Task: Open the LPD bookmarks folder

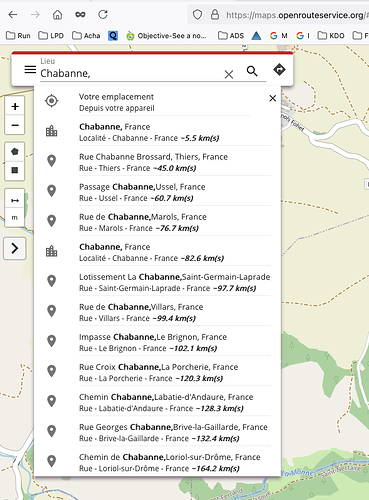Action: tap(51, 35)
